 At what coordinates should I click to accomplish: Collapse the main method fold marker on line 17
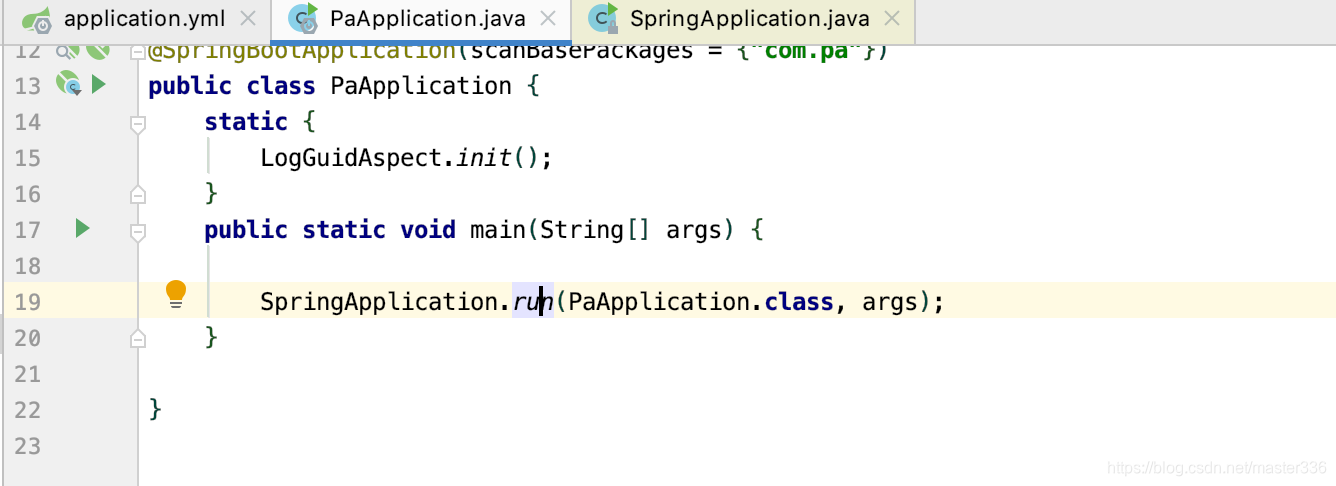[138, 231]
